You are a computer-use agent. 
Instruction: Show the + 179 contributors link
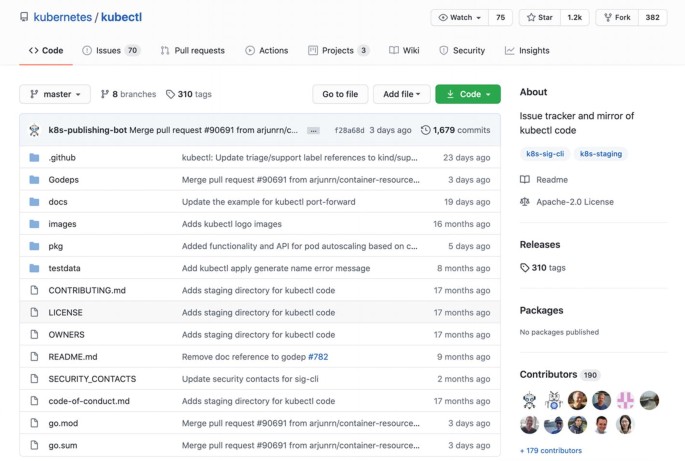(x=551, y=451)
